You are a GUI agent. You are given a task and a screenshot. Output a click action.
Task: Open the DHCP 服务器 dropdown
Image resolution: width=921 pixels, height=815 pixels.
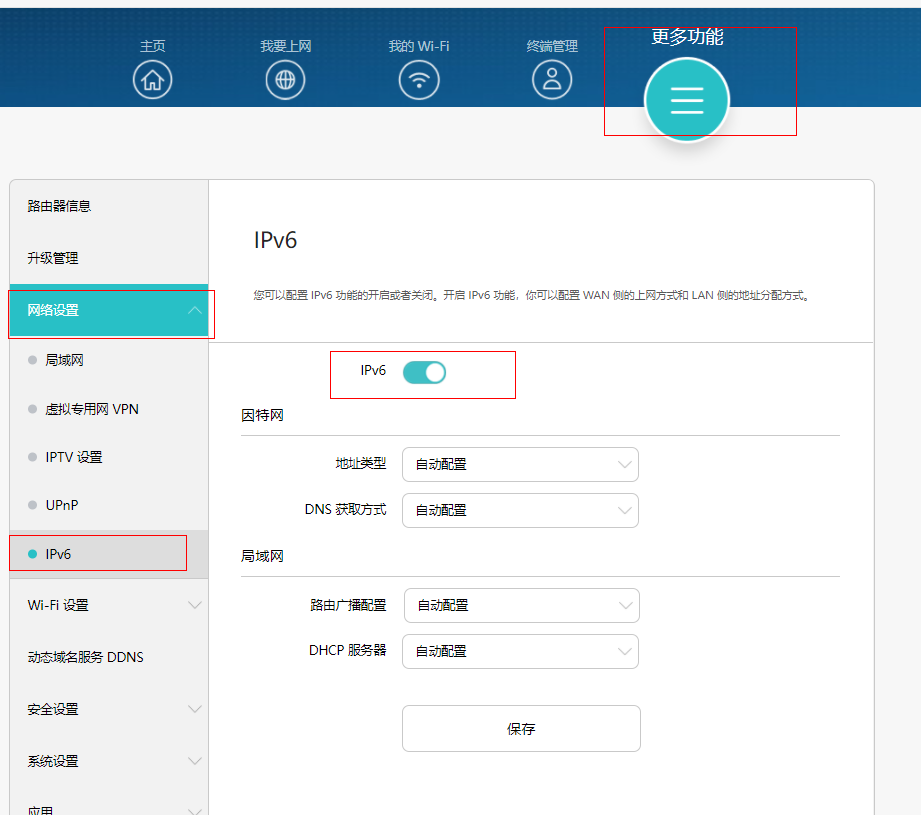[520, 651]
